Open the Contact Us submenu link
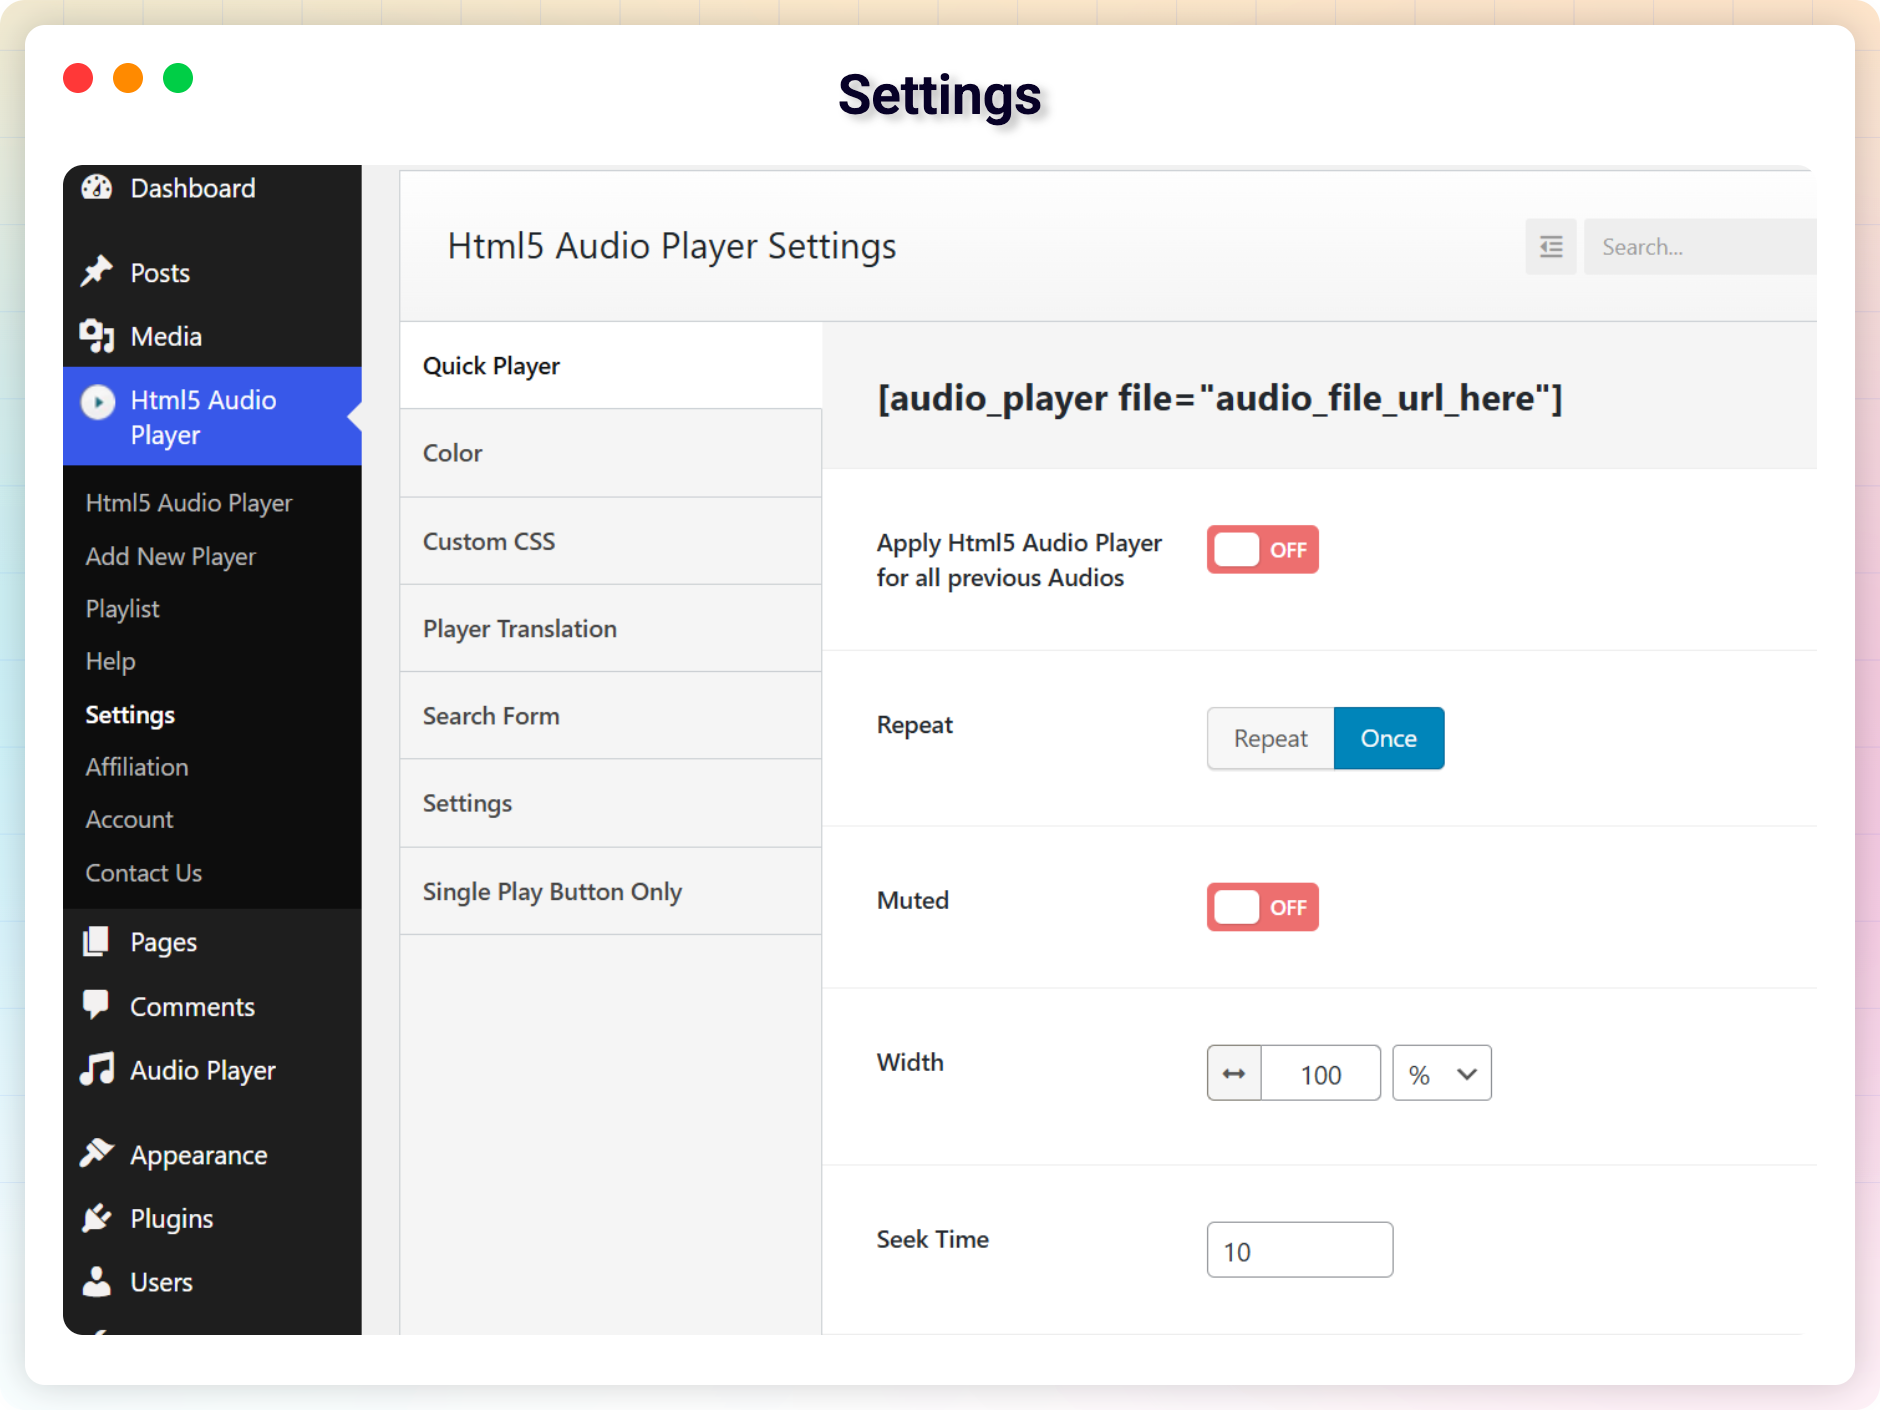1880x1410 pixels. pyautogui.click(x=143, y=873)
